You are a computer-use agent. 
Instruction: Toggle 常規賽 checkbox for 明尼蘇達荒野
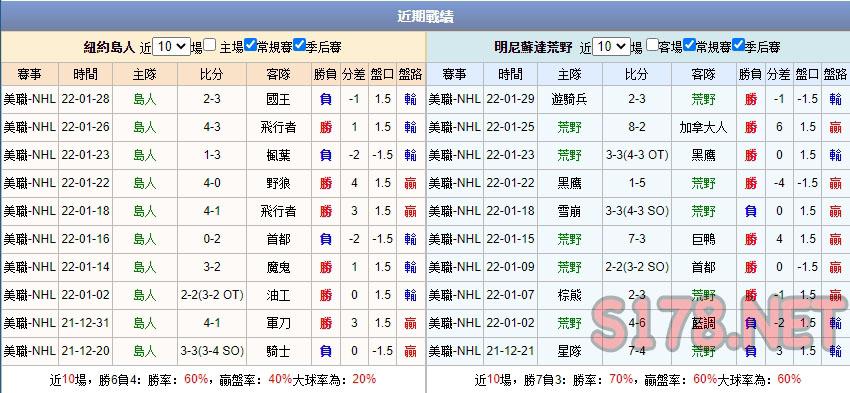[689, 46]
